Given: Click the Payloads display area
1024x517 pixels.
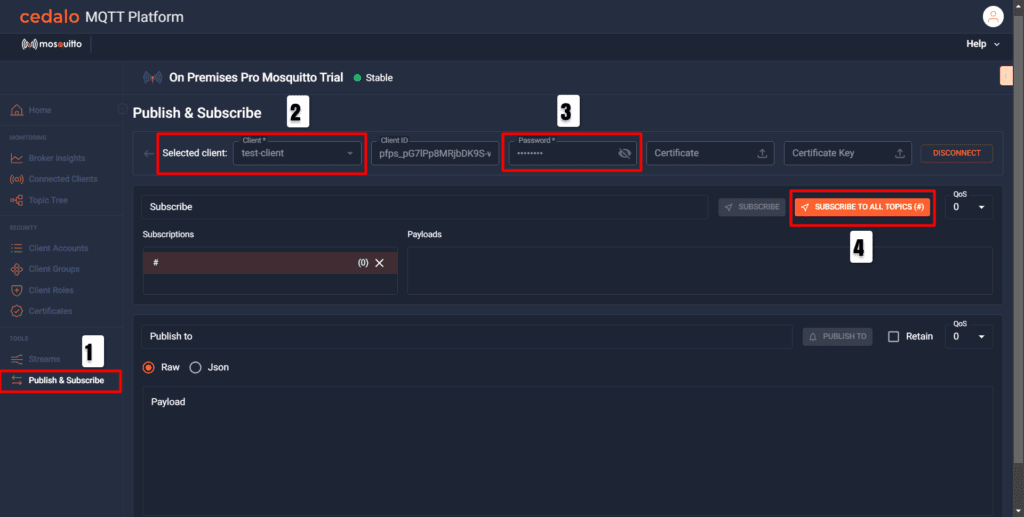Looking at the screenshot, I should pos(699,270).
